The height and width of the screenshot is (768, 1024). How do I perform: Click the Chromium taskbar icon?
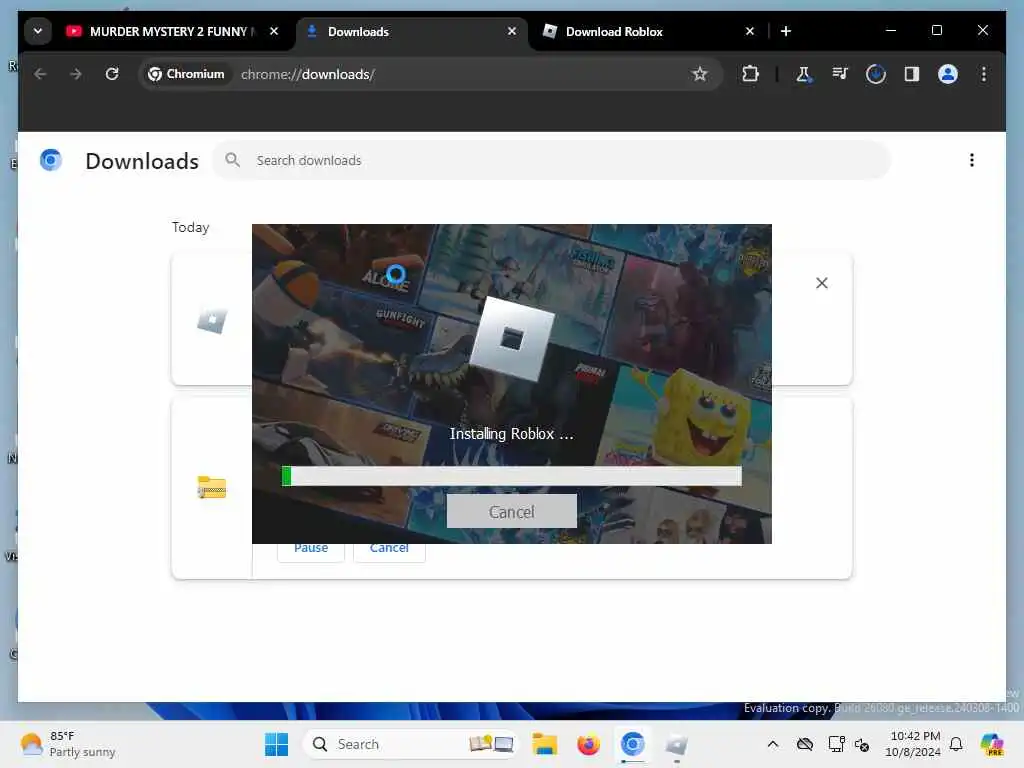pos(632,744)
